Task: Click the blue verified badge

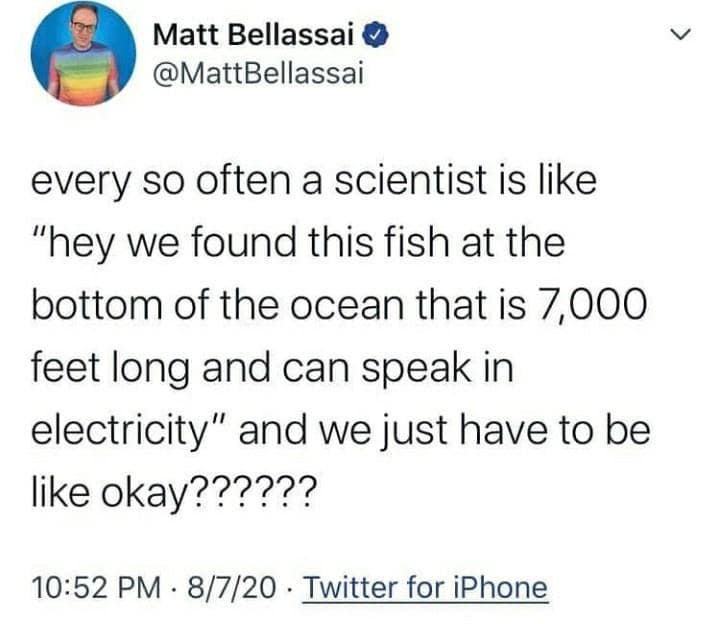Action: (x=374, y=37)
